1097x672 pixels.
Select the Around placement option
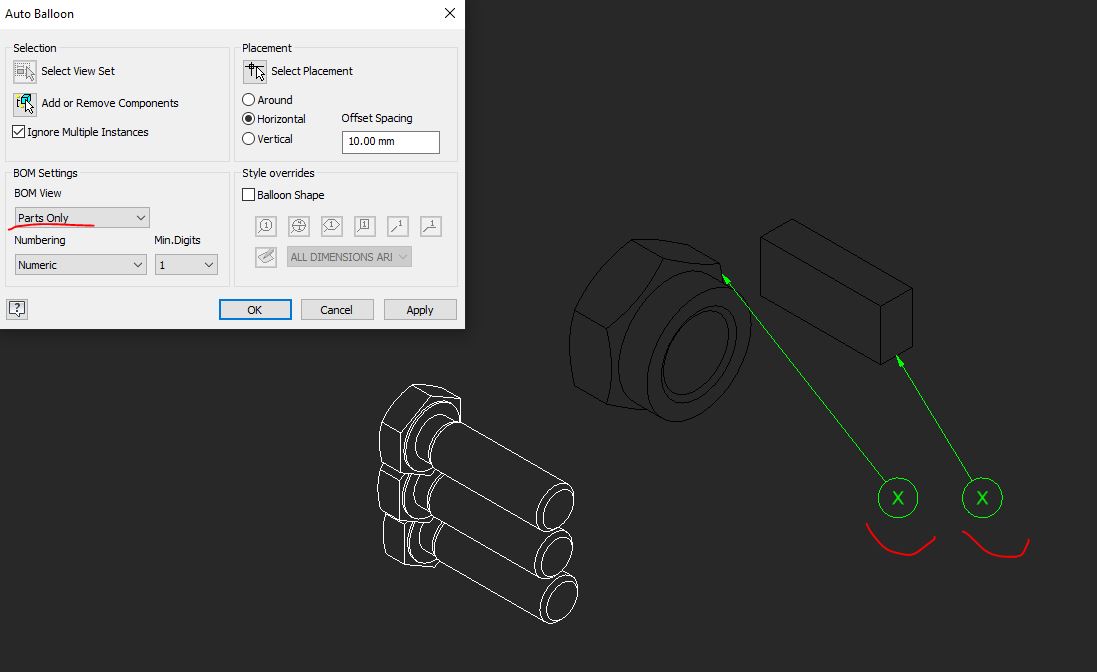point(250,99)
